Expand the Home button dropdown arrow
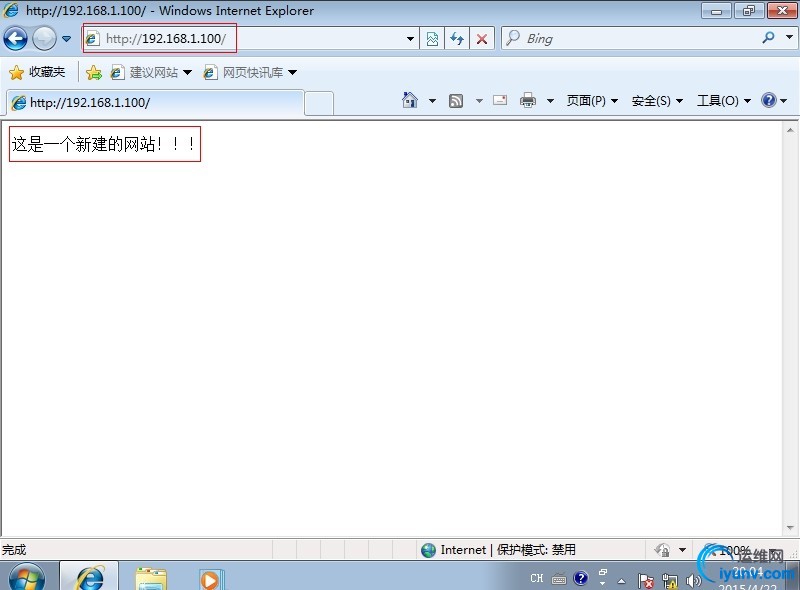 click(x=432, y=101)
